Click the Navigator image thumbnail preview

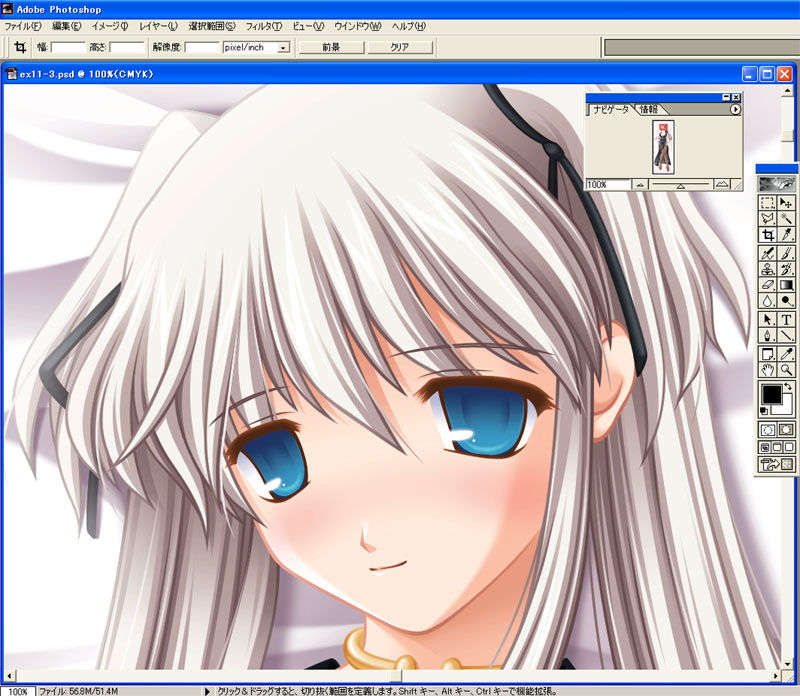pos(663,147)
